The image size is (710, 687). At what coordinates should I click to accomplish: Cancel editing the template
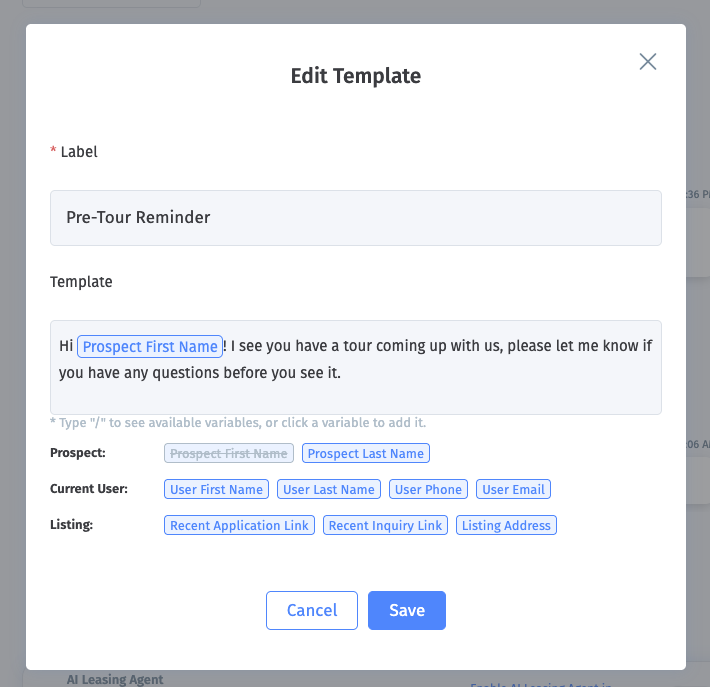tap(312, 611)
